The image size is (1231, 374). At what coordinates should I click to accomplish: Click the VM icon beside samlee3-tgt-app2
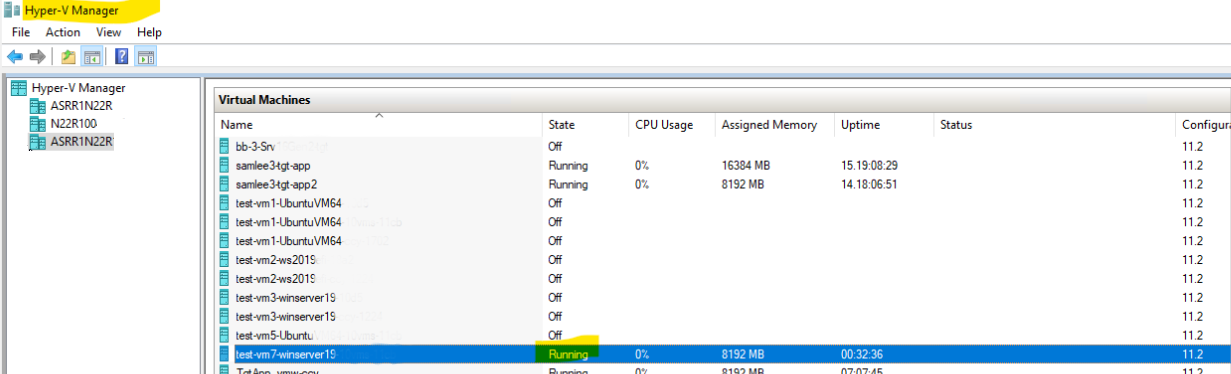(x=226, y=184)
